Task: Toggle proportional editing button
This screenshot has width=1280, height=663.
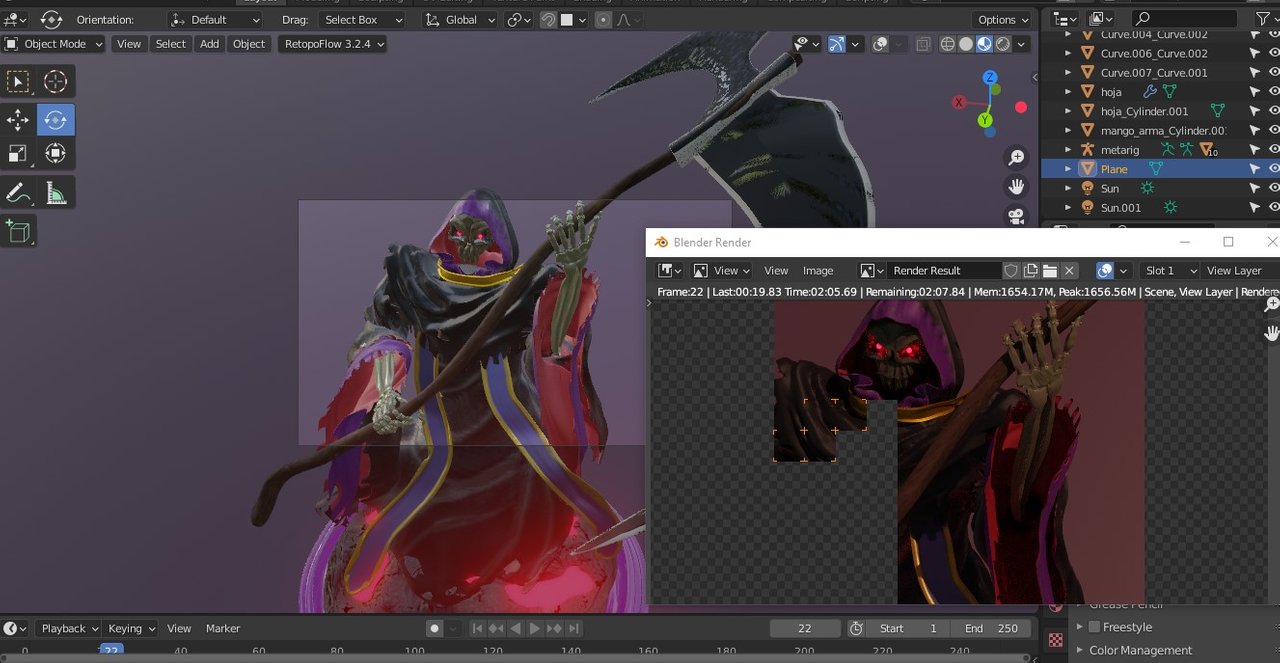Action: click(602, 19)
